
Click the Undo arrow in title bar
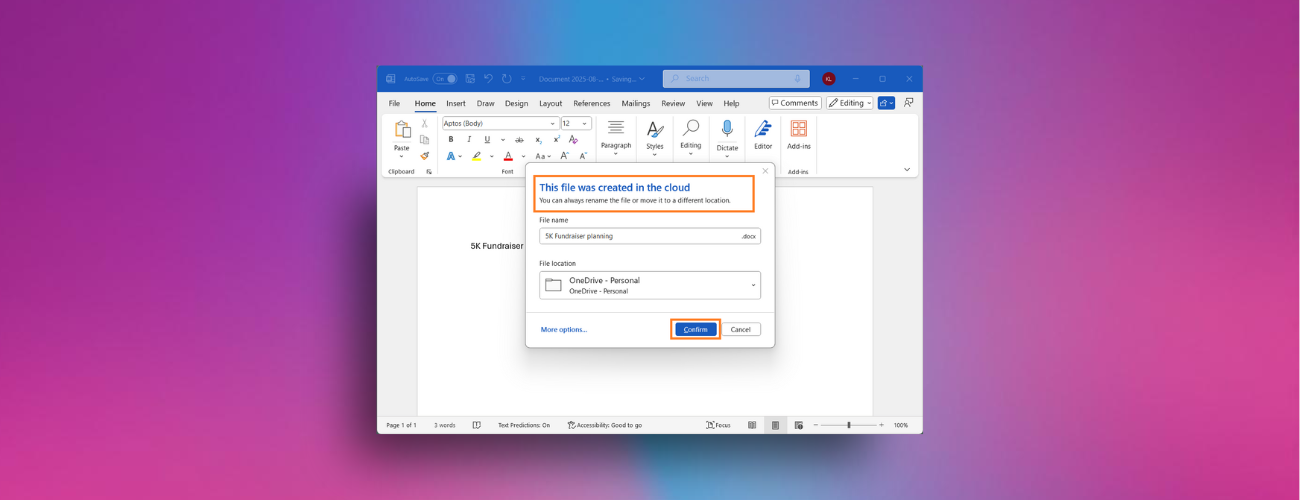coord(488,78)
